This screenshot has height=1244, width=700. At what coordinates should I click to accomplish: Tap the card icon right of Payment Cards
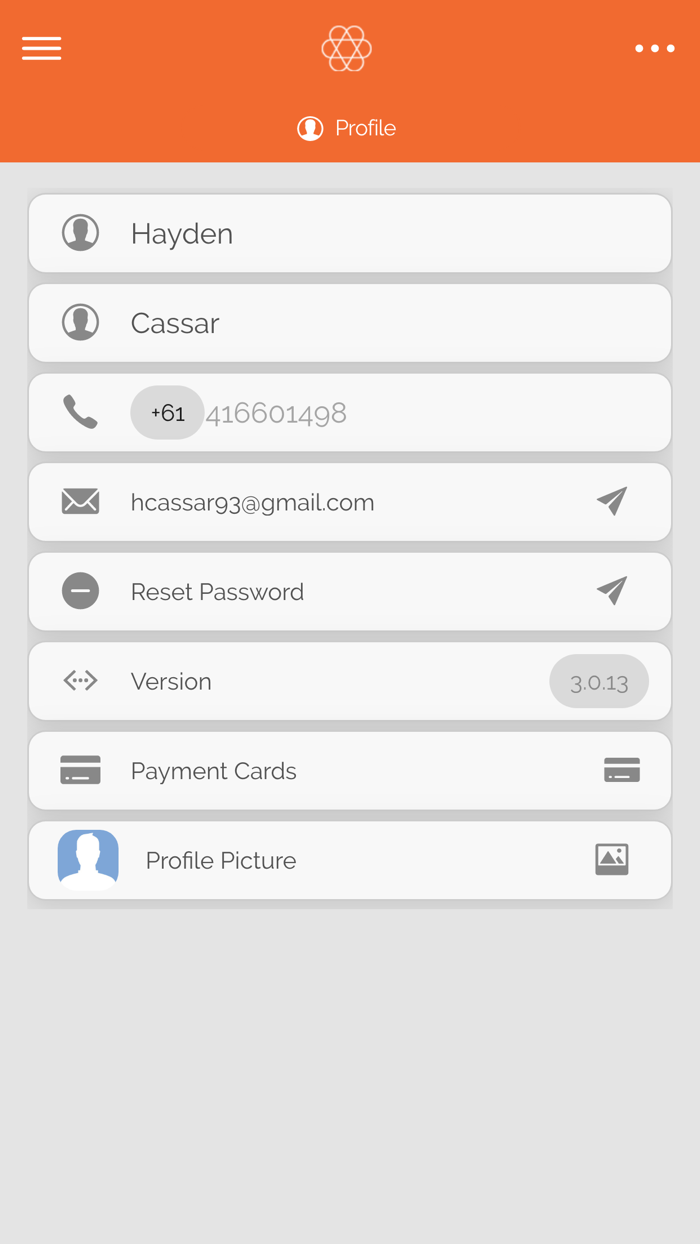pos(622,770)
